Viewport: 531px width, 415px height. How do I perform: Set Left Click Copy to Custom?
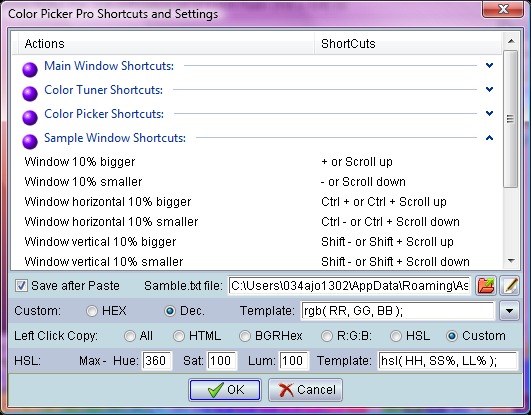[x=452, y=336]
